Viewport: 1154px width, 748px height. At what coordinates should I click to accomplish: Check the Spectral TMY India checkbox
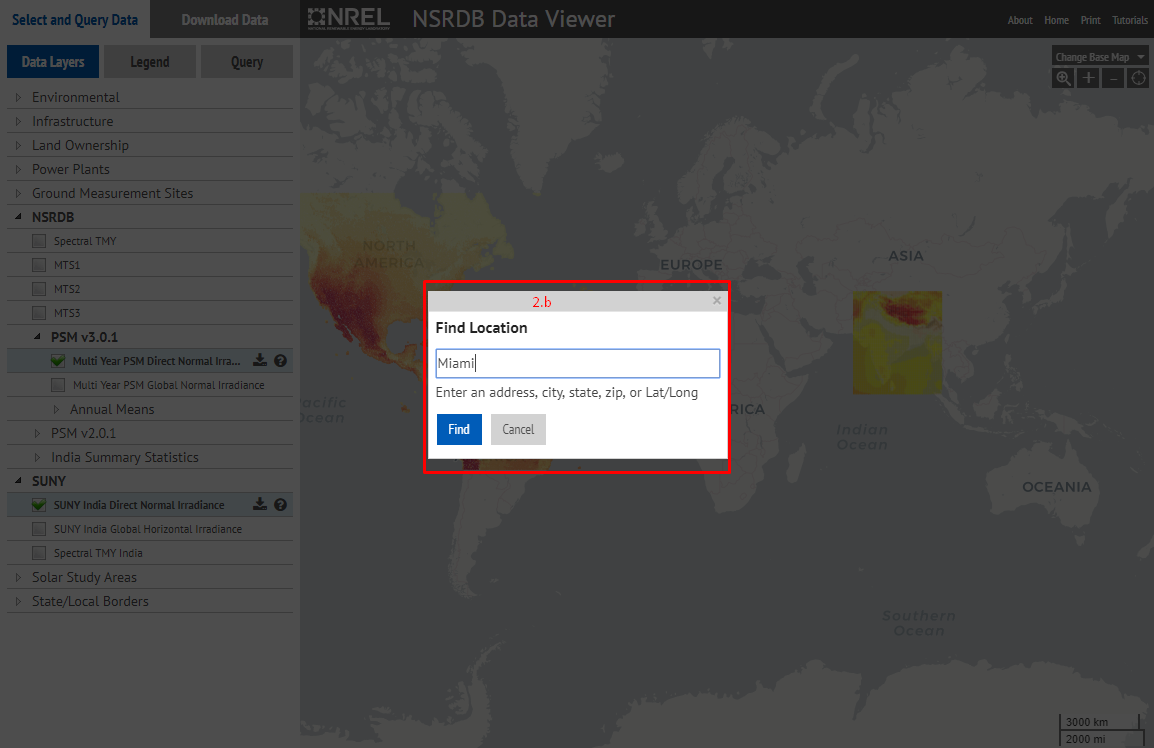(x=39, y=553)
